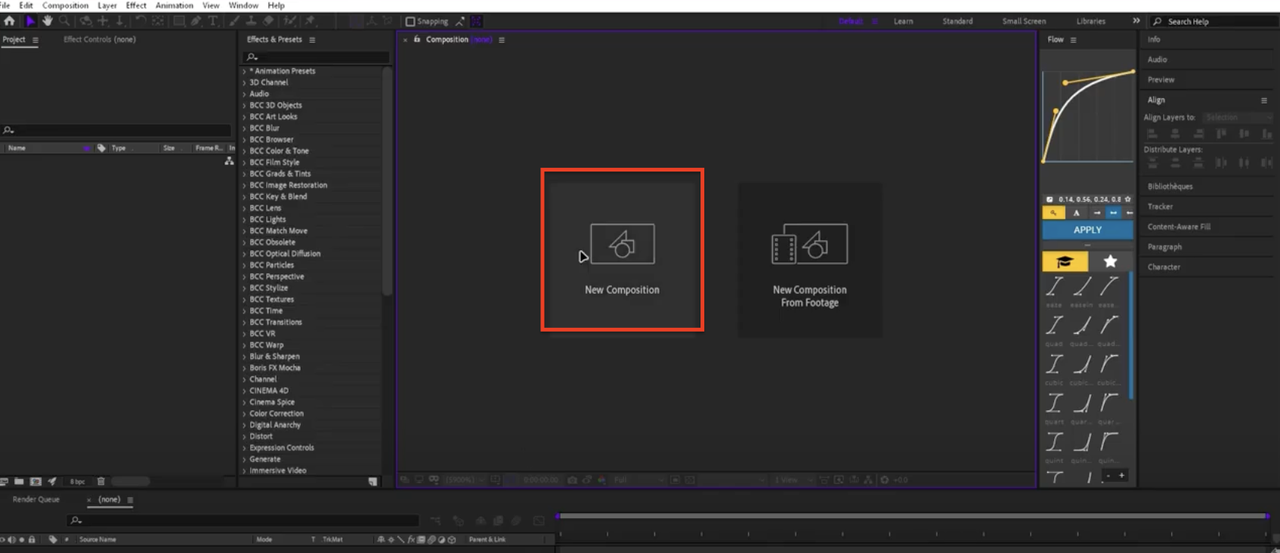Viewport: 1280px width, 553px height.
Task: Open the Flow favorites star tab
Action: pos(1110,261)
